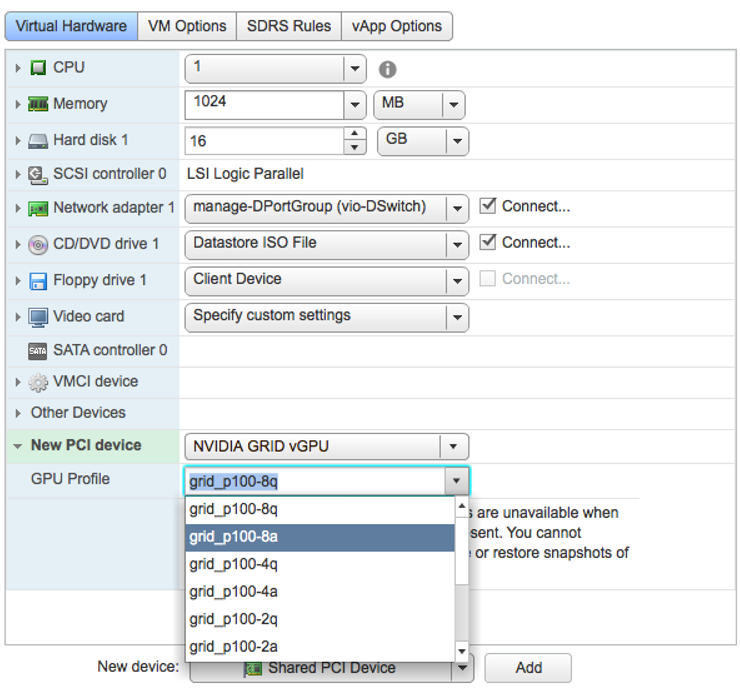Viewport: 740px width, 689px height.
Task: Expand the Other Devices row
Action: 18,413
